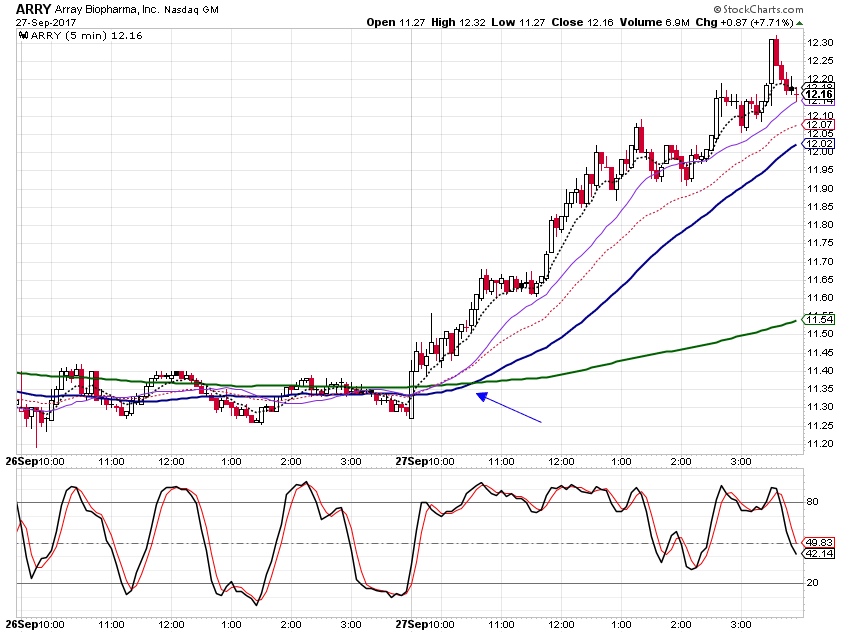Click the bold 12.16 last-price tag on the price axis
This screenshot has width=850, height=633.
point(819,94)
